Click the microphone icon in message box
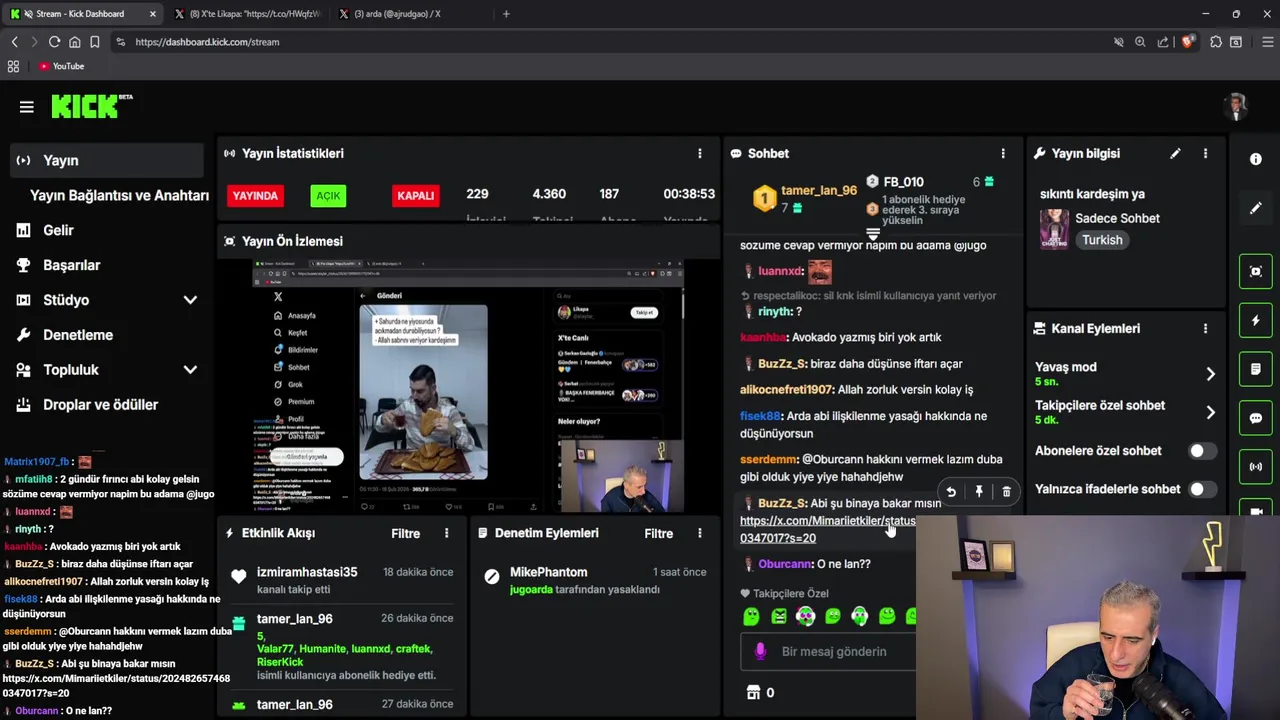 coord(760,651)
